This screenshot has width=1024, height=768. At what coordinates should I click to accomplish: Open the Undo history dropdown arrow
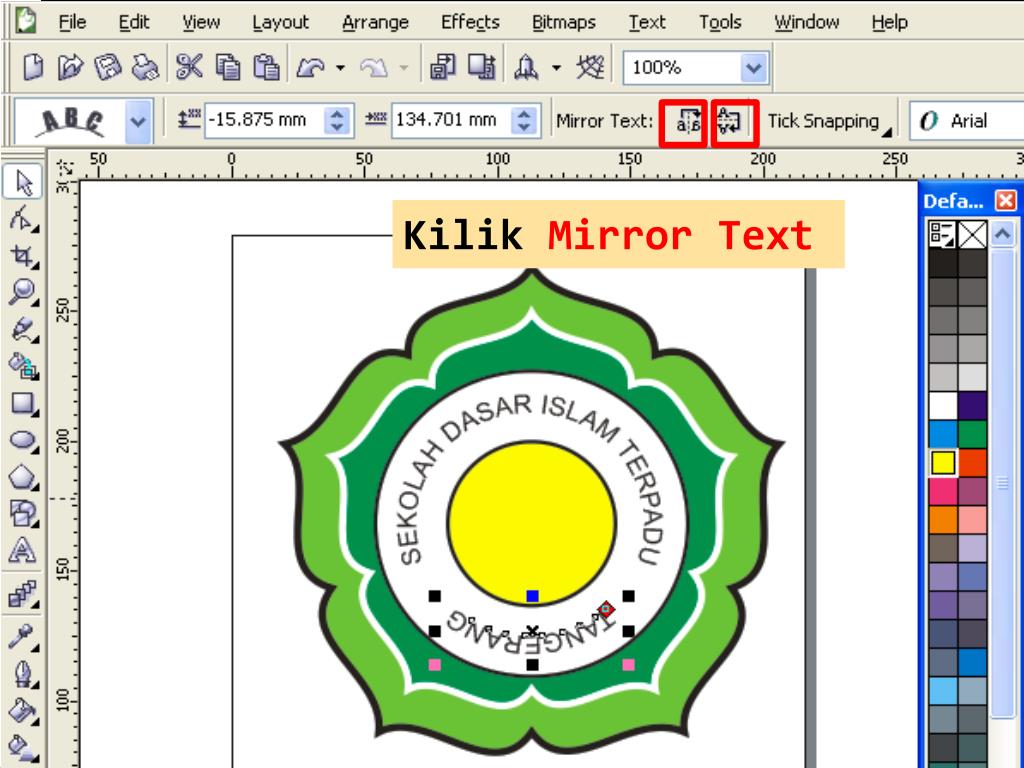coord(340,67)
